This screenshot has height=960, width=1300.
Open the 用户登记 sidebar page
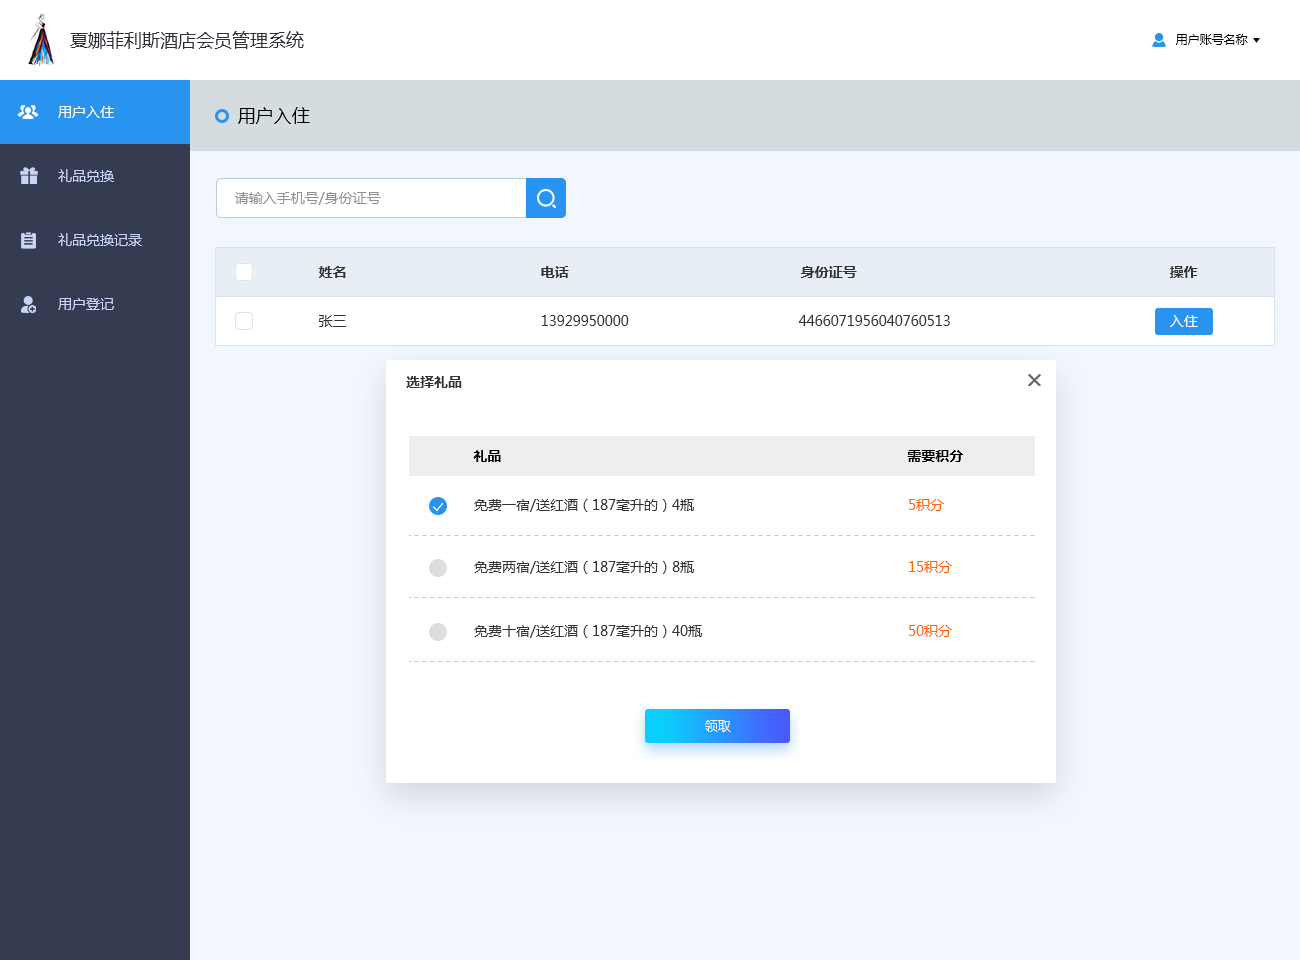(x=86, y=304)
